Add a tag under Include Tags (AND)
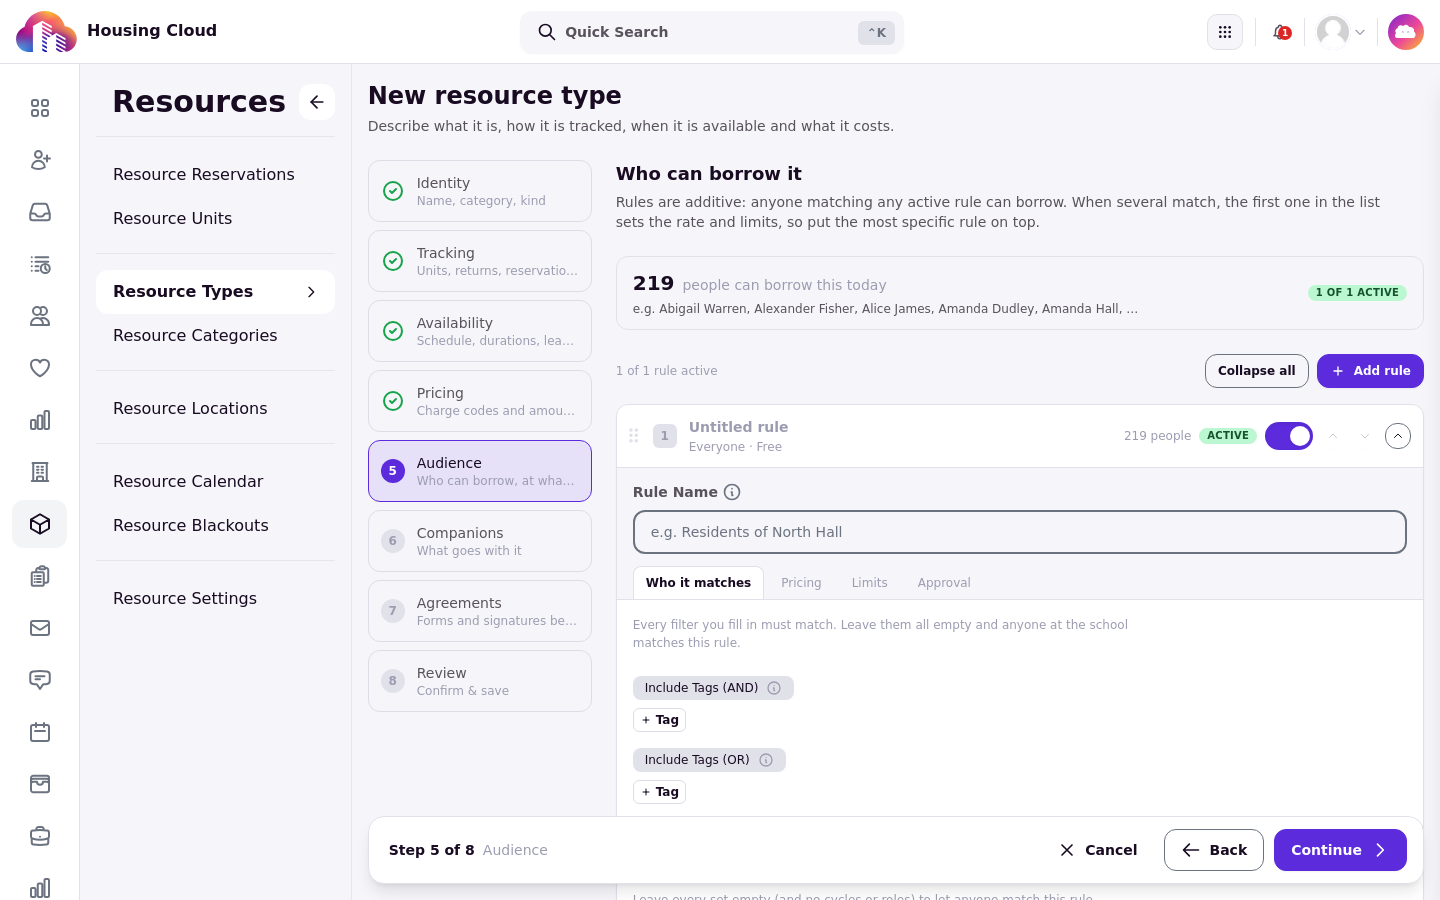1440x900 pixels. pos(659,720)
